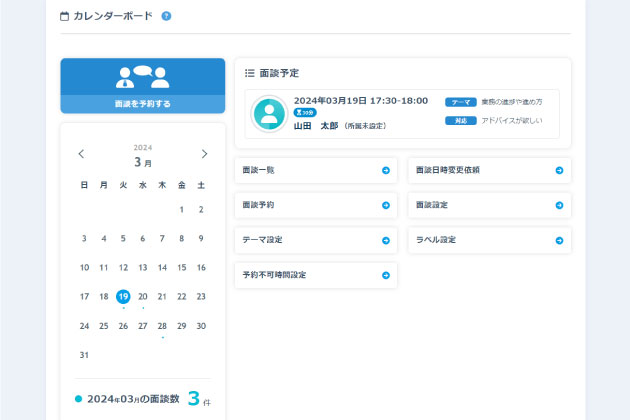Select March 10 in the calendar

pyautogui.click(x=84, y=268)
